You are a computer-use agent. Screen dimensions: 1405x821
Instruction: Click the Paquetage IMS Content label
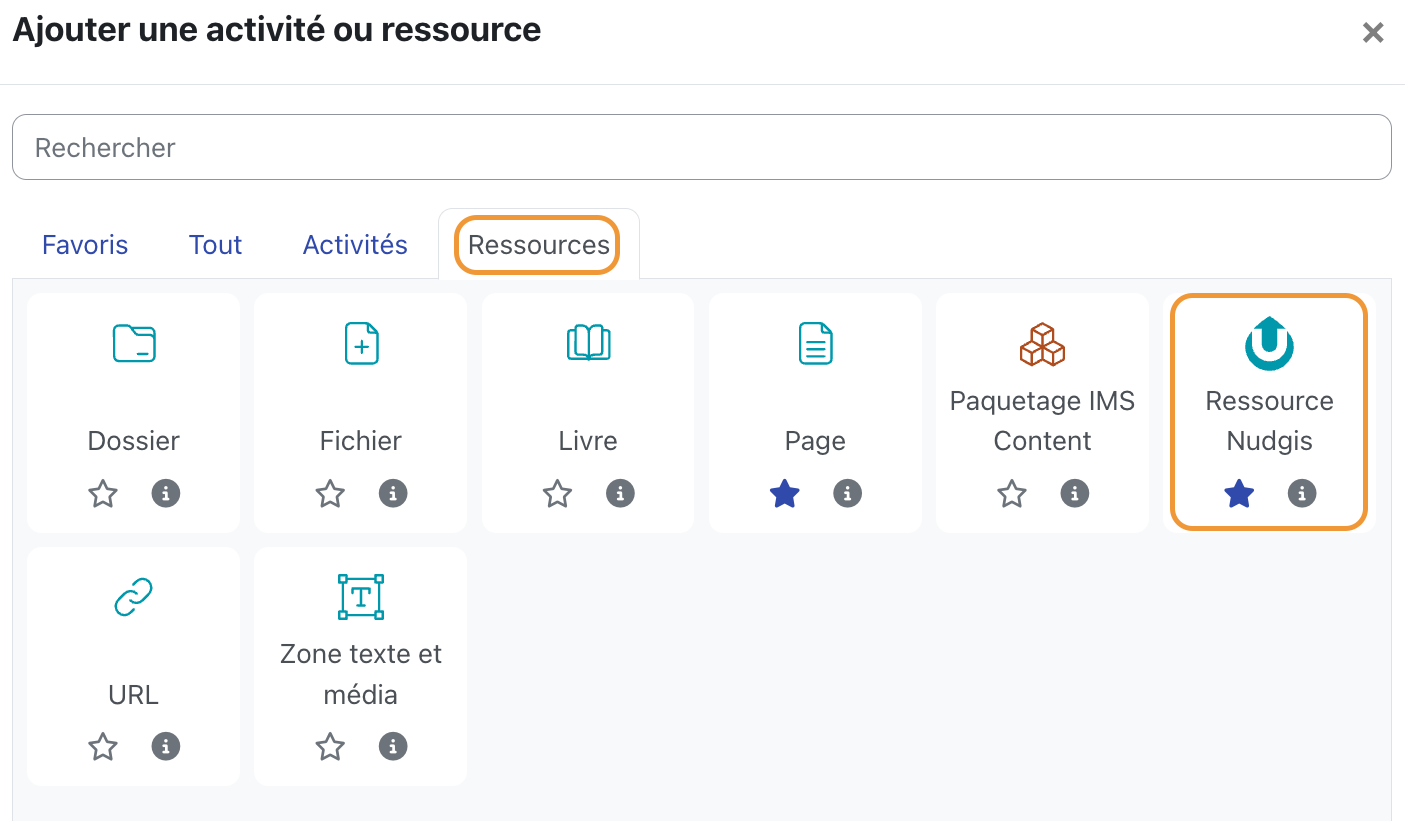tap(1042, 421)
